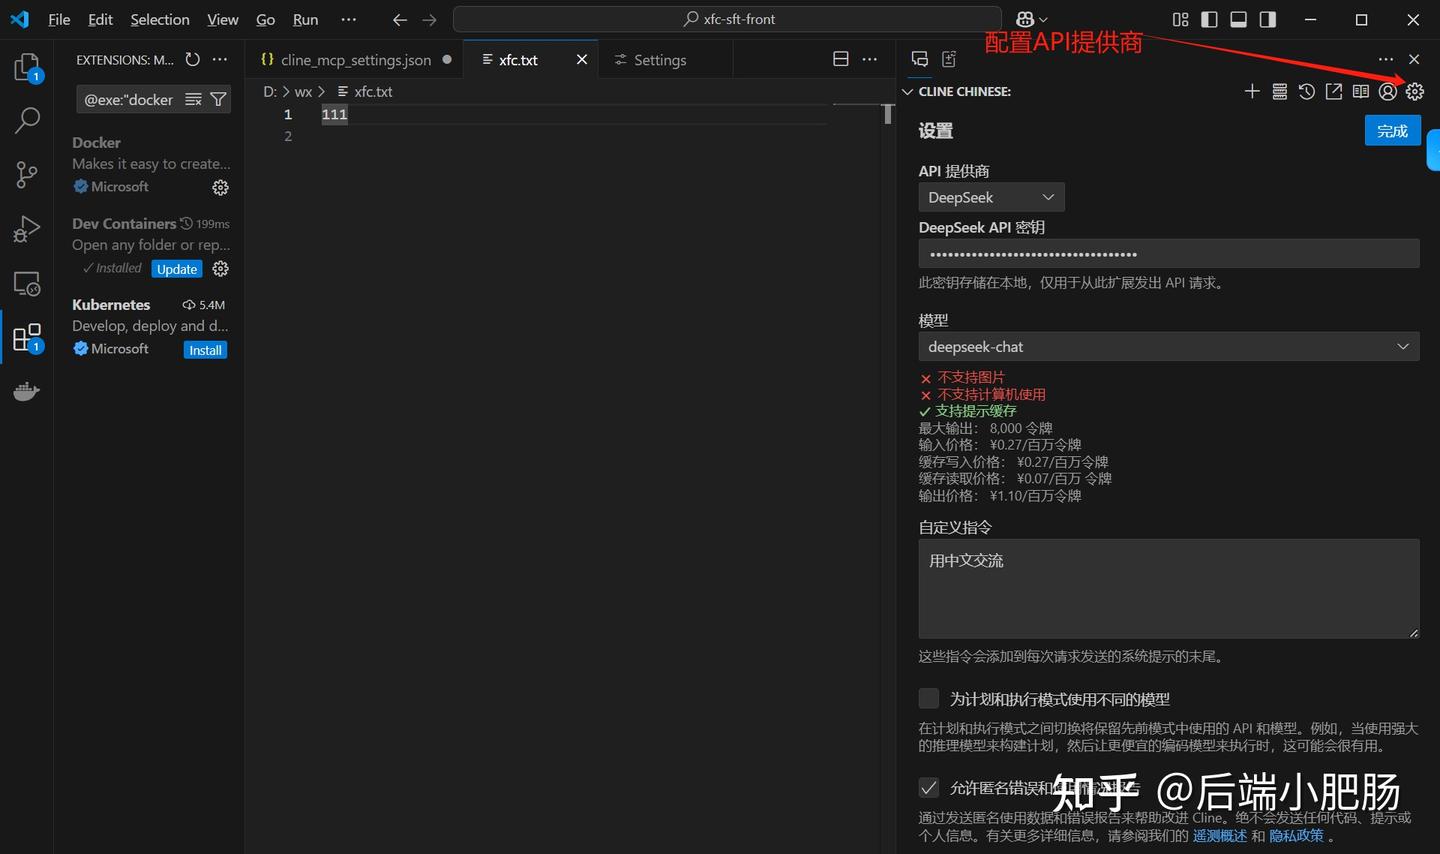The height and width of the screenshot is (854, 1440).
Task: Open the Run and Debug view
Action: pos(27,229)
